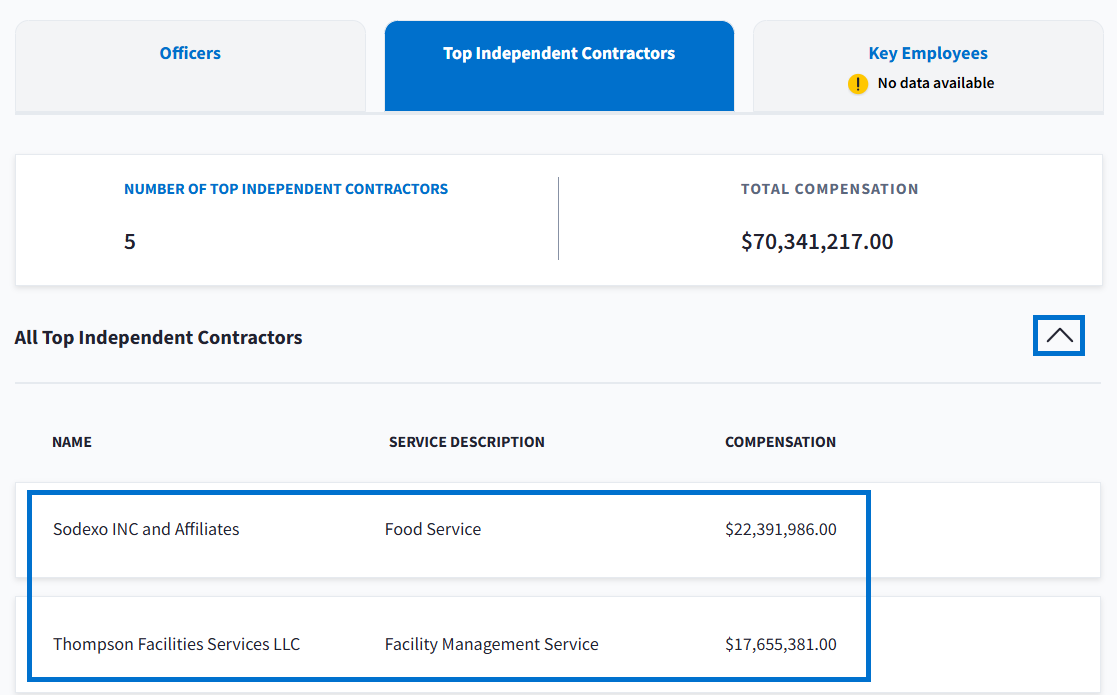Select the Sodexo INC and Affiliates name
The width and height of the screenshot is (1117, 695).
[x=146, y=530]
